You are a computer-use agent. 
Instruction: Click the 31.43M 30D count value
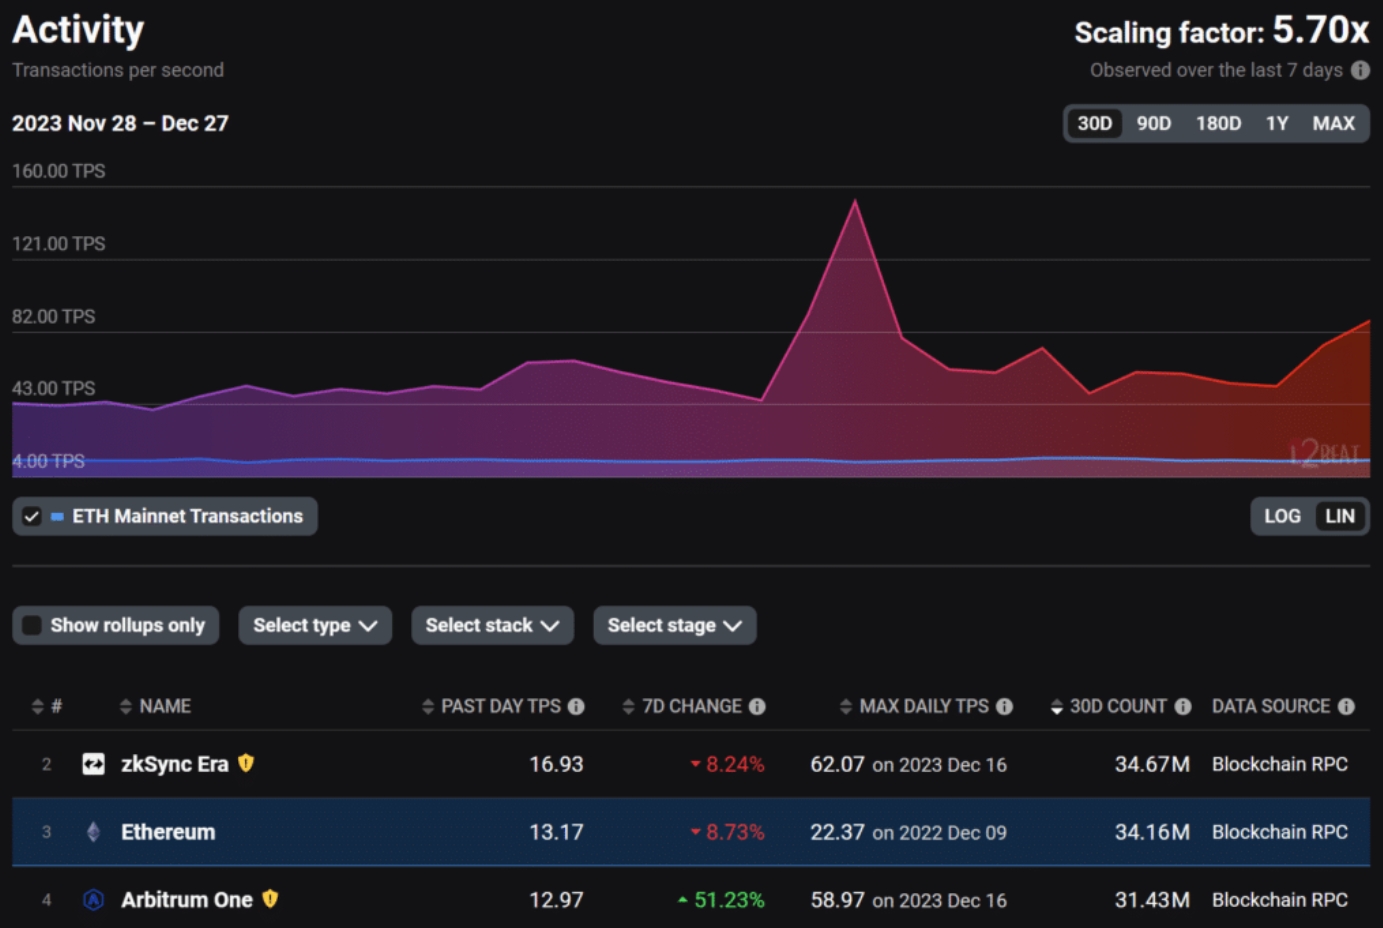pyautogui.click(x=1152, y=900)
